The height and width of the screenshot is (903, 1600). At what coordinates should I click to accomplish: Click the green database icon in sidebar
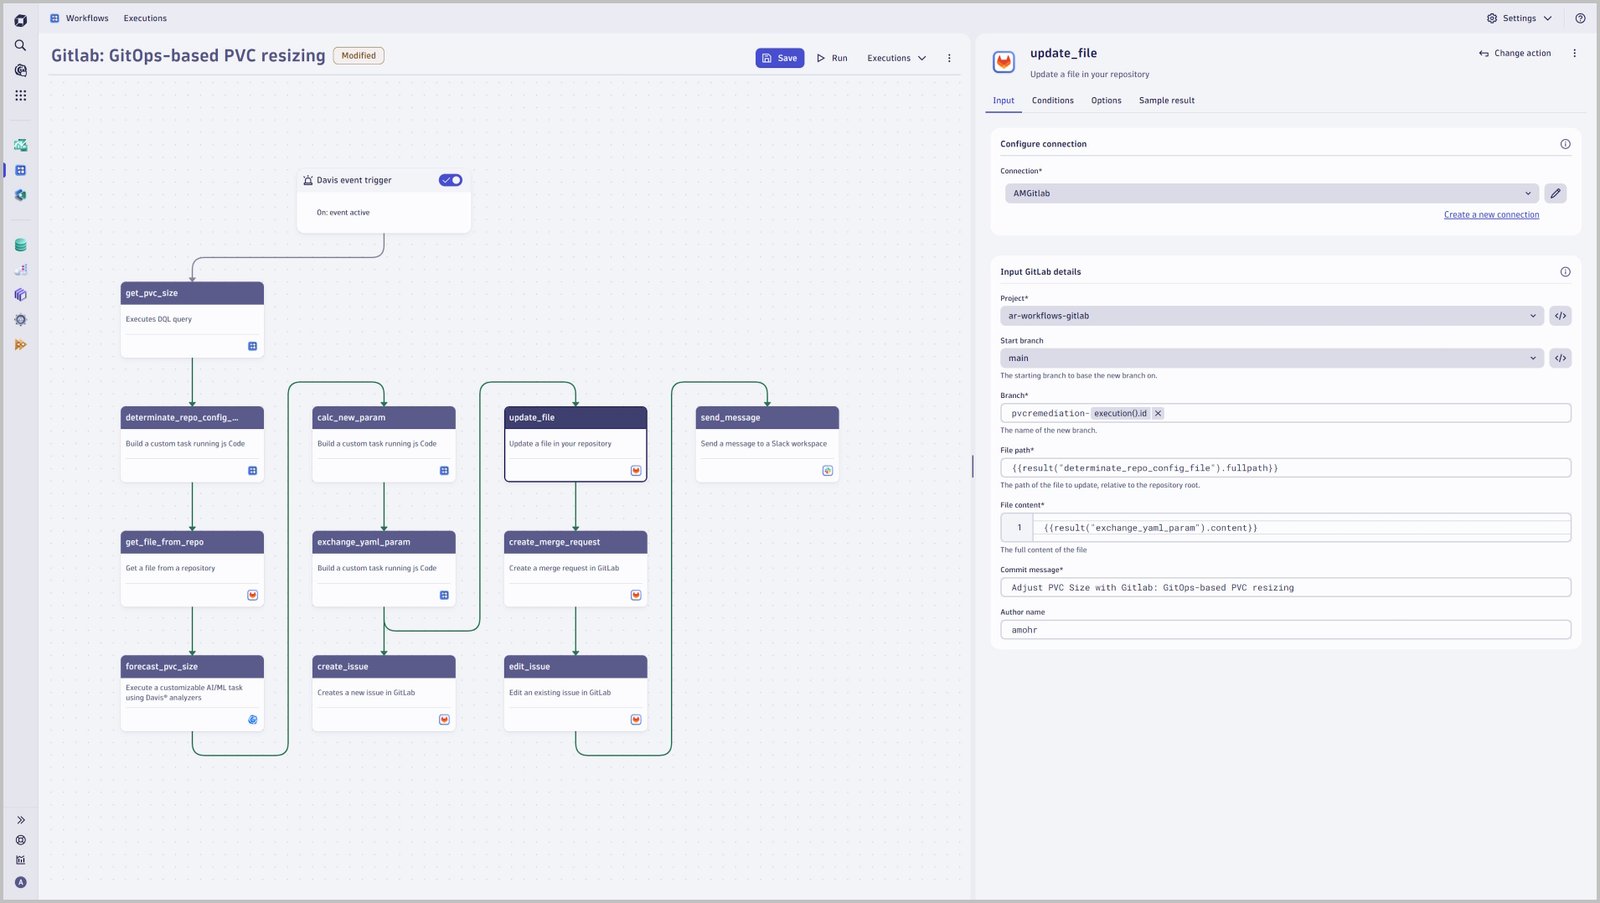[20, 245]
